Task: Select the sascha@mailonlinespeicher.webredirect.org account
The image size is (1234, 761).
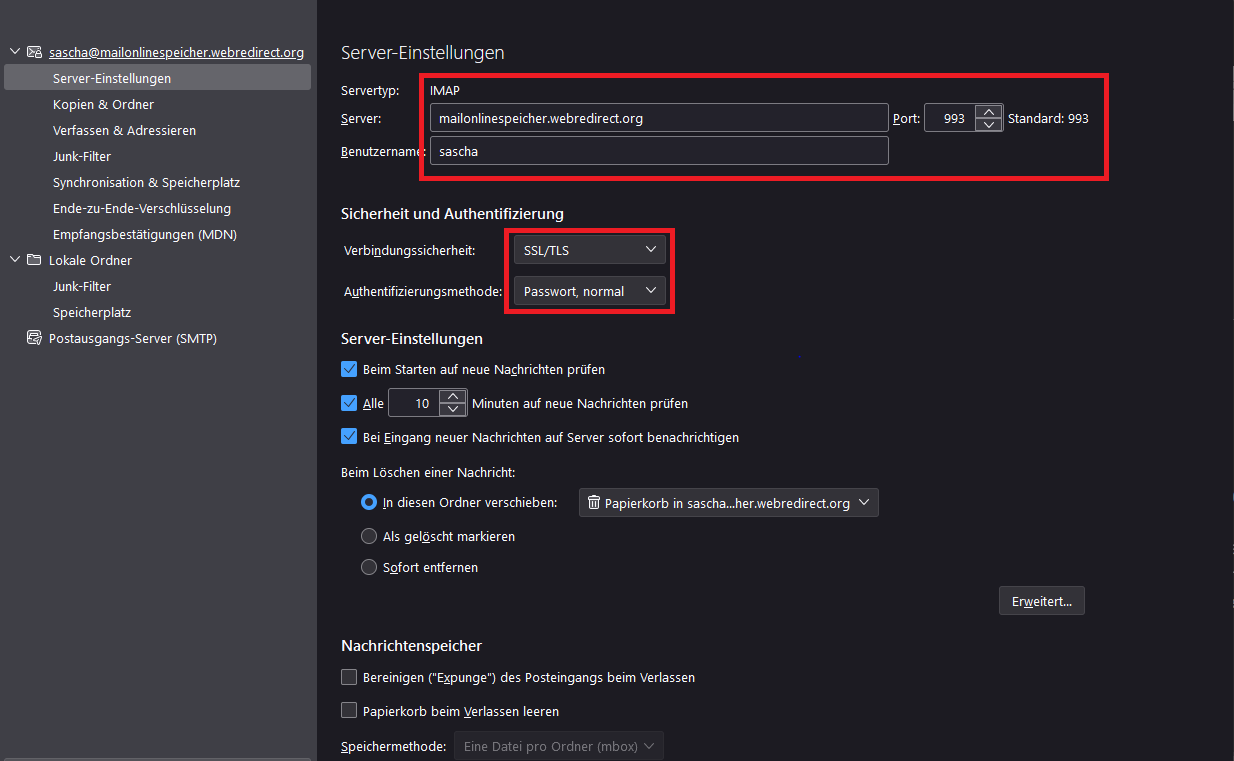Action: 176,52
